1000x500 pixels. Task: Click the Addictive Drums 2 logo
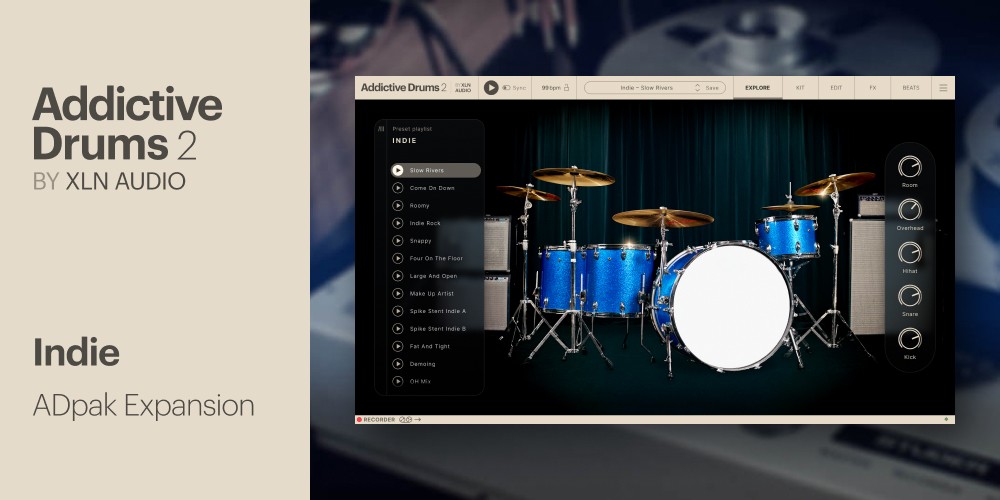click(404, 87)
